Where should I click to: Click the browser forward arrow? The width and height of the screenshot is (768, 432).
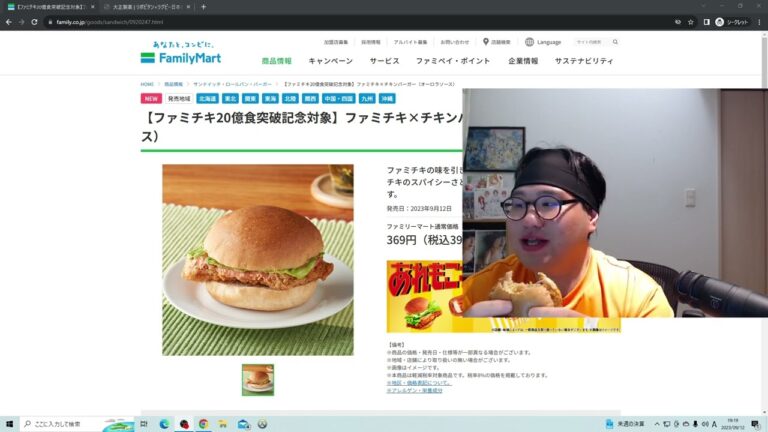pyautogui.click(x=21, y=22)
